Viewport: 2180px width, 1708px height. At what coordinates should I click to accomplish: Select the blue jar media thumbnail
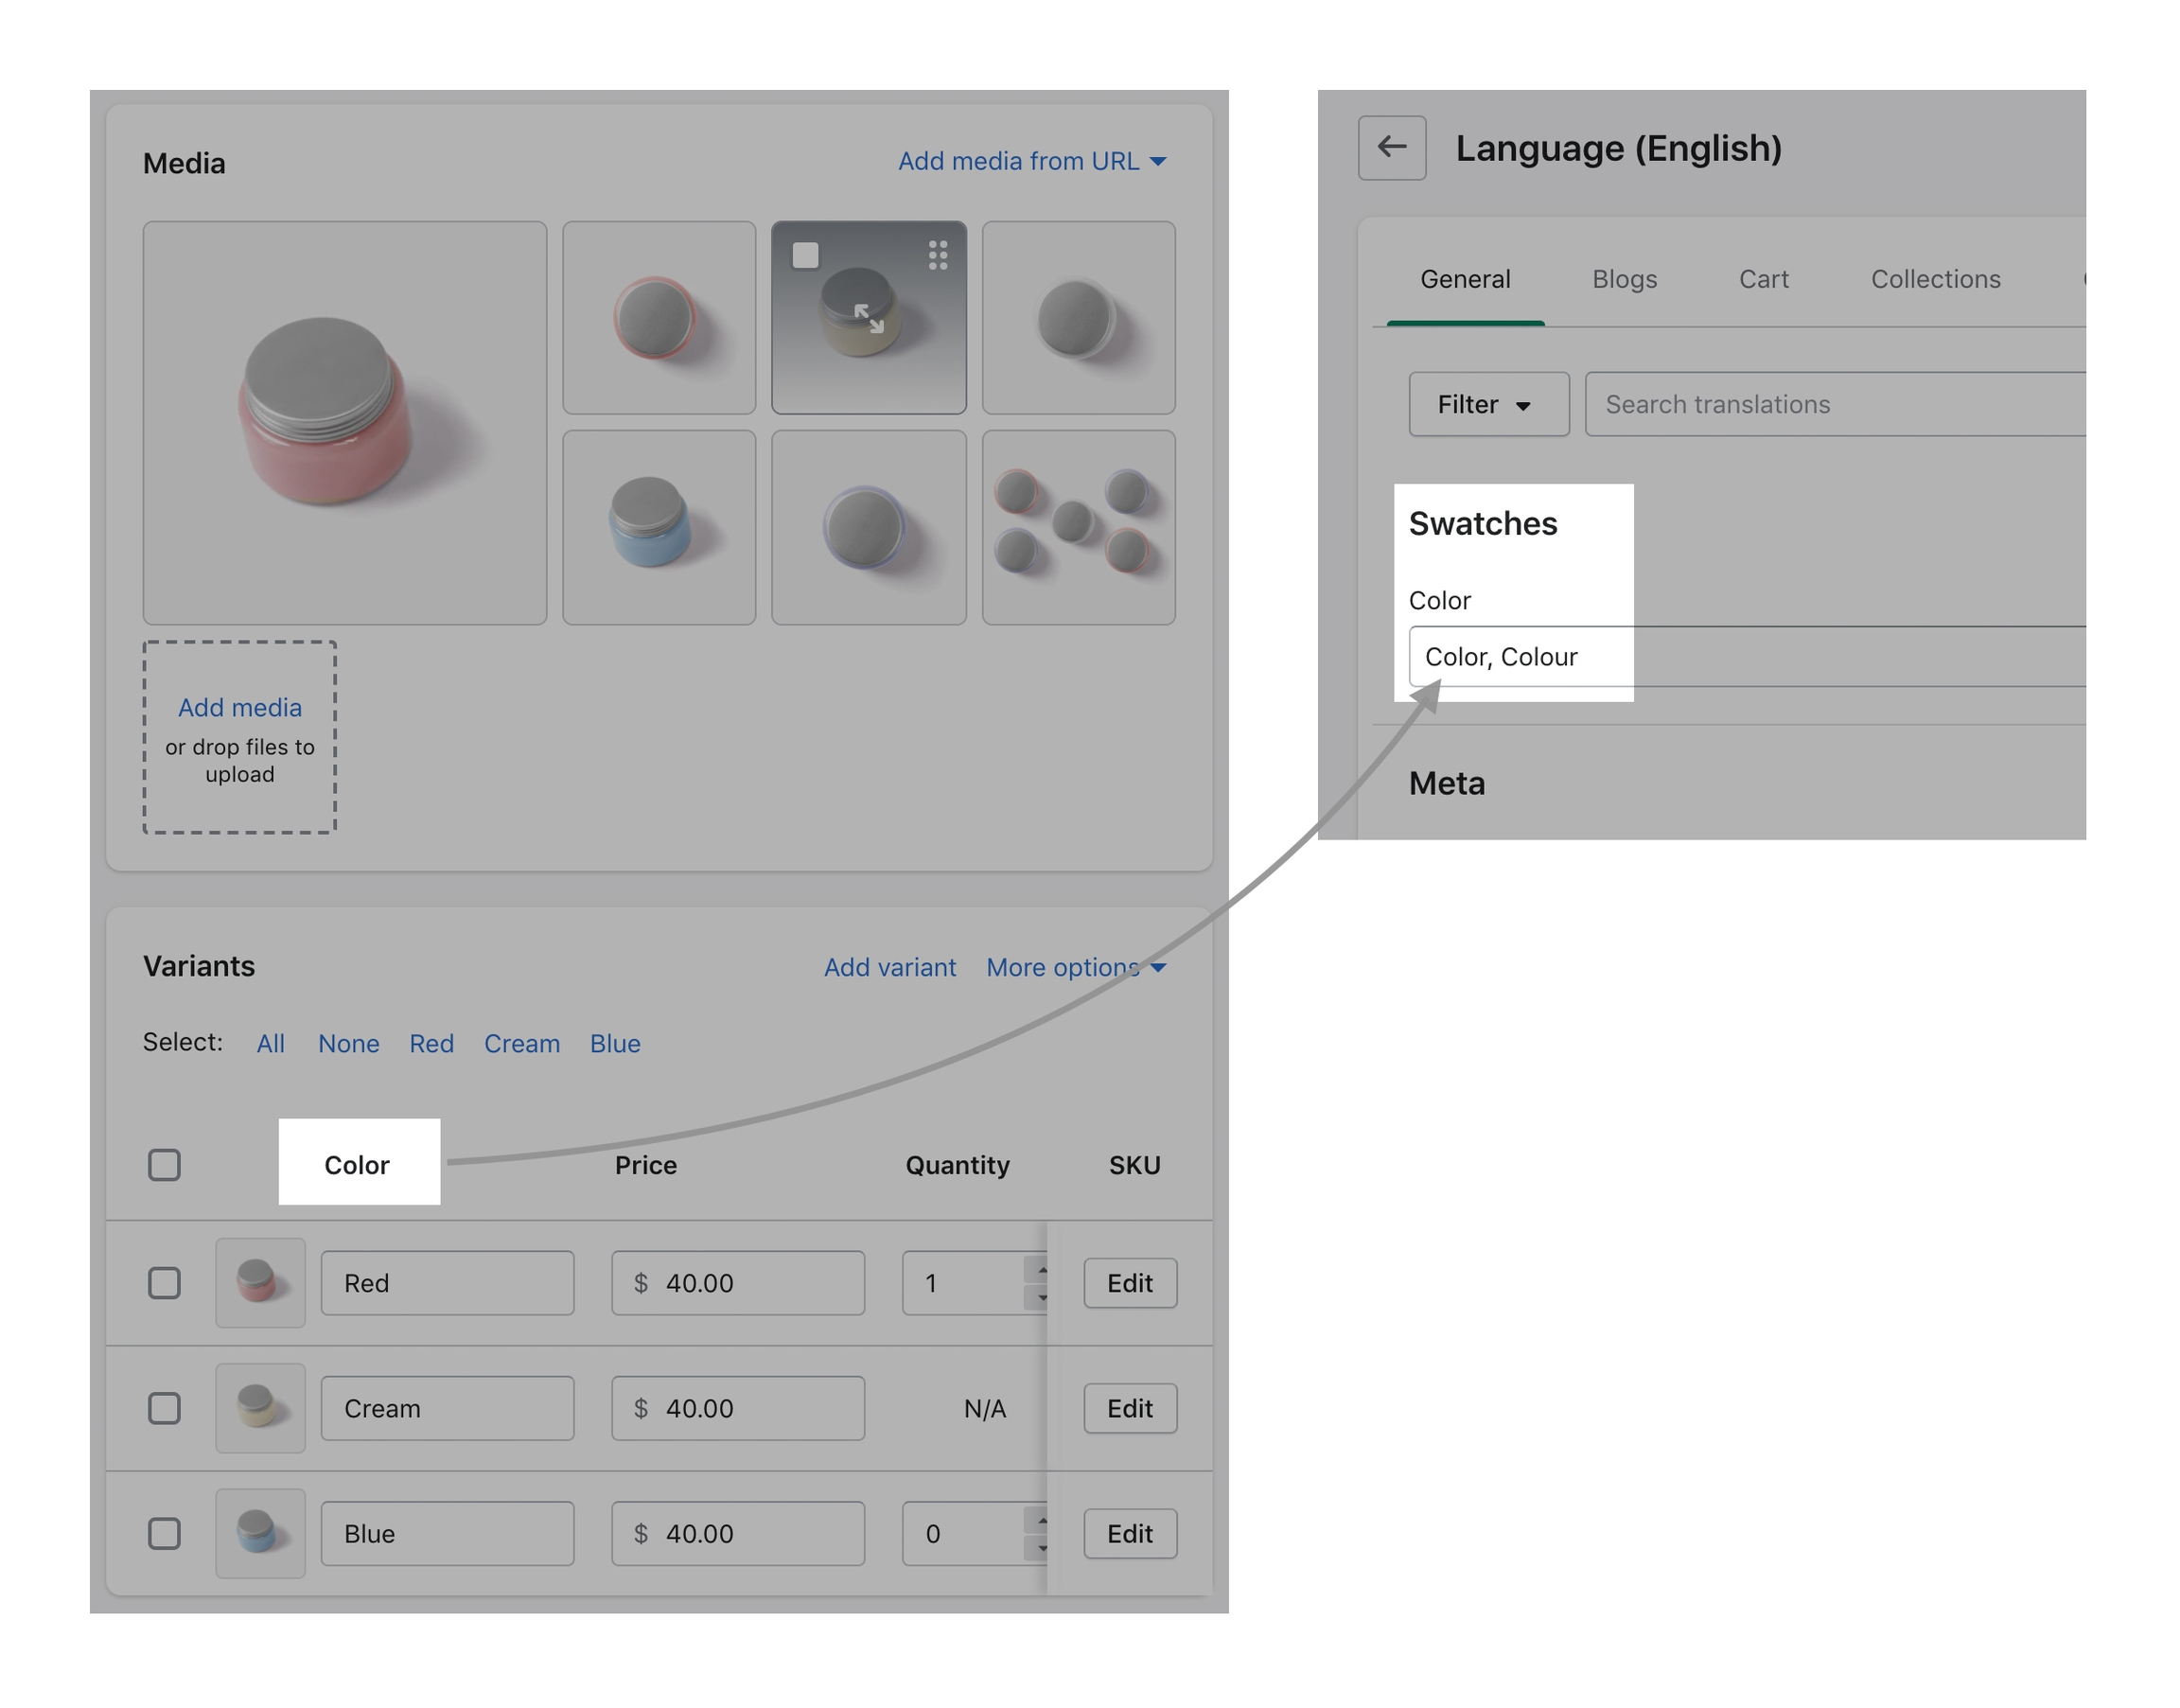(x=658, y=527)
